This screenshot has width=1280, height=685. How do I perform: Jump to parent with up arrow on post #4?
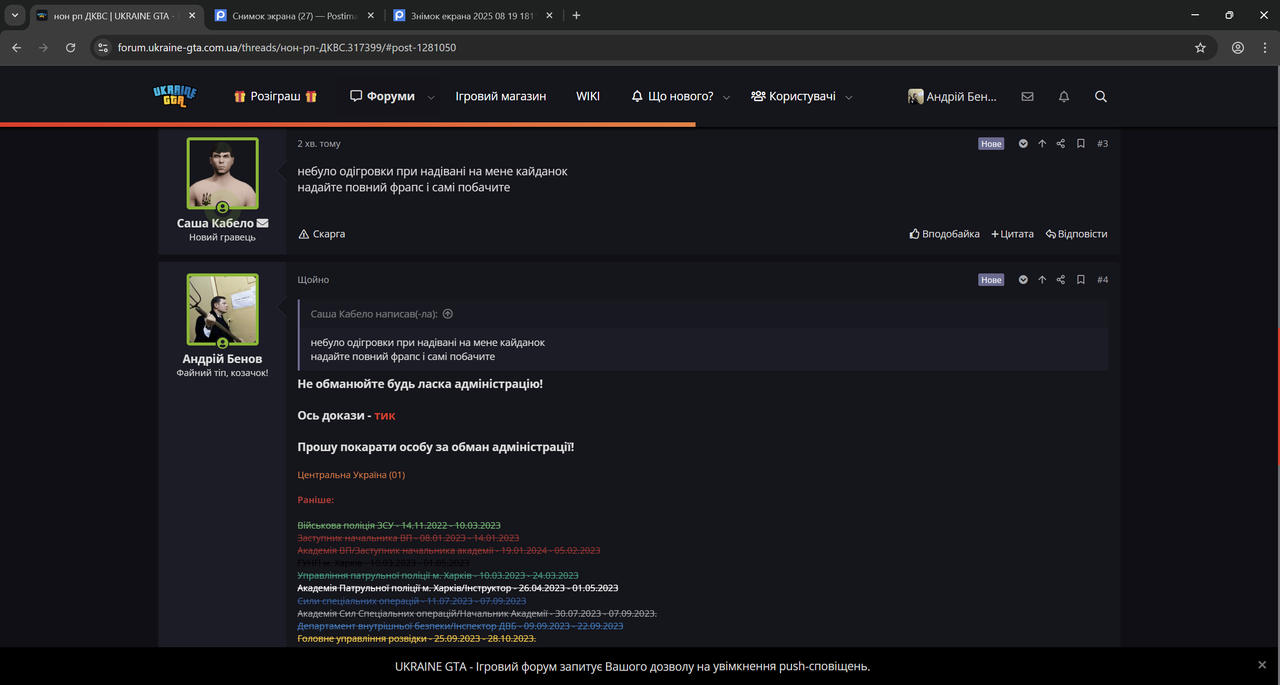pos(1042,280)
